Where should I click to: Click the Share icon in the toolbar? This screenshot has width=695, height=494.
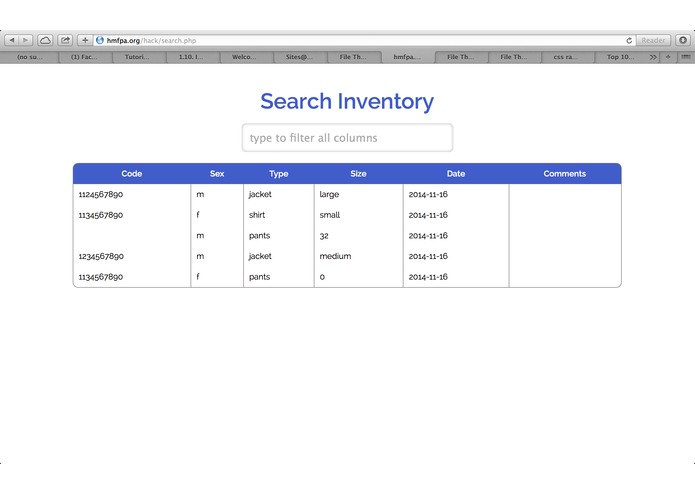tap(65, 40)
